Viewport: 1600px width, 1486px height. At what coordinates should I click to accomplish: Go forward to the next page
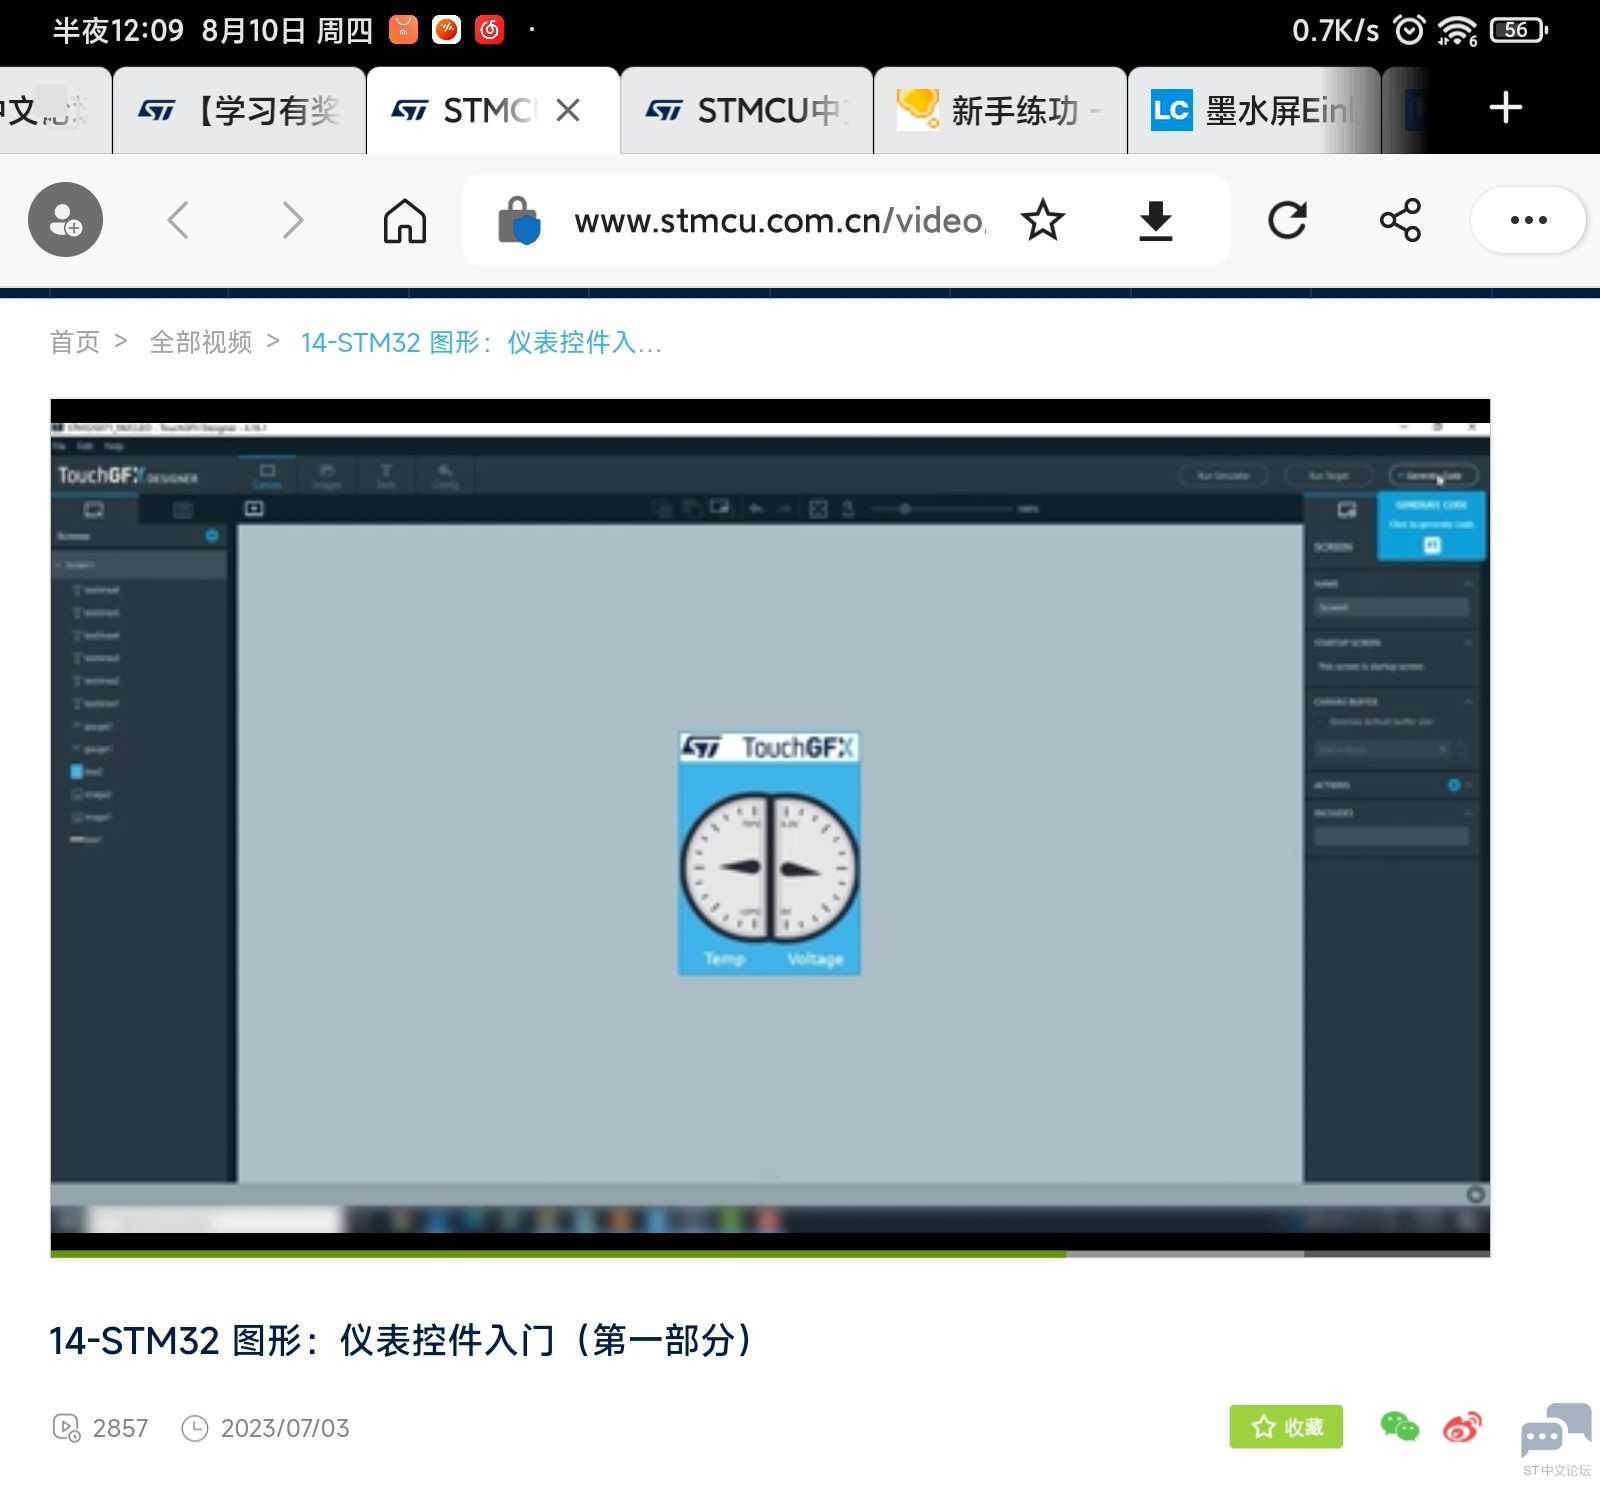[x=292, y=220]
